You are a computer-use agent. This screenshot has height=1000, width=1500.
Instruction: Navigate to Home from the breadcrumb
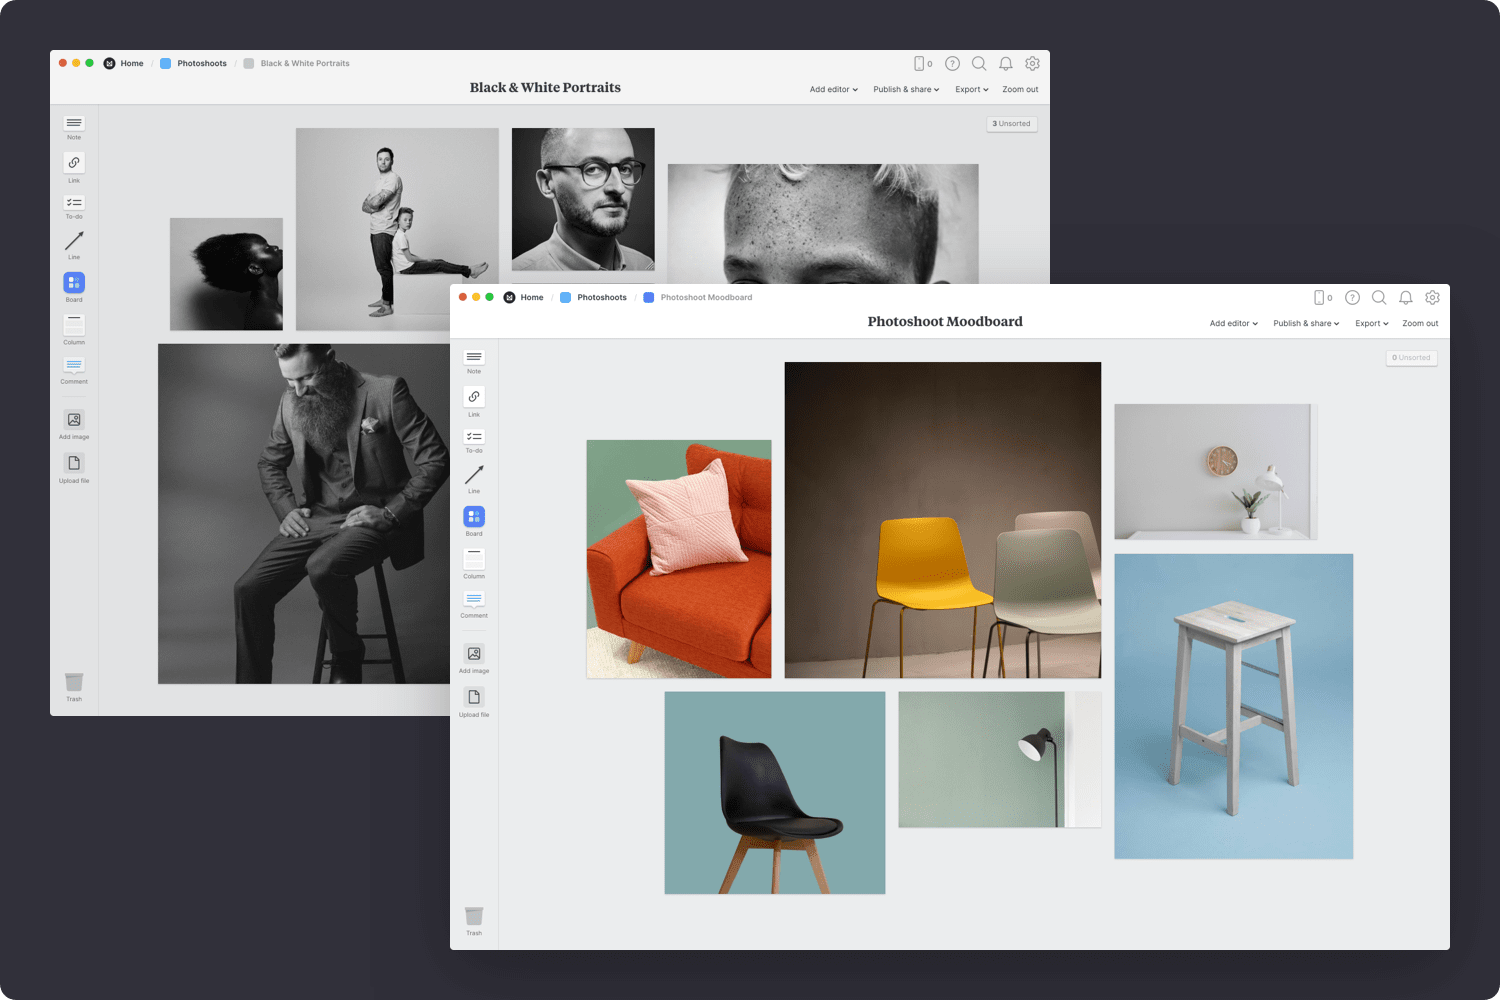pos(531,297)
